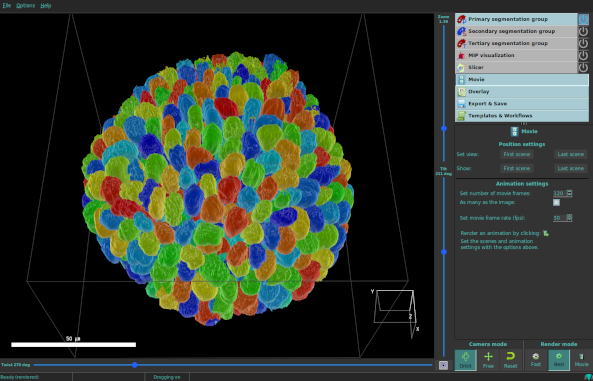The image size is (593, 381).
Task: Click Show Last scene button
Action: click(x=571, y=168)
